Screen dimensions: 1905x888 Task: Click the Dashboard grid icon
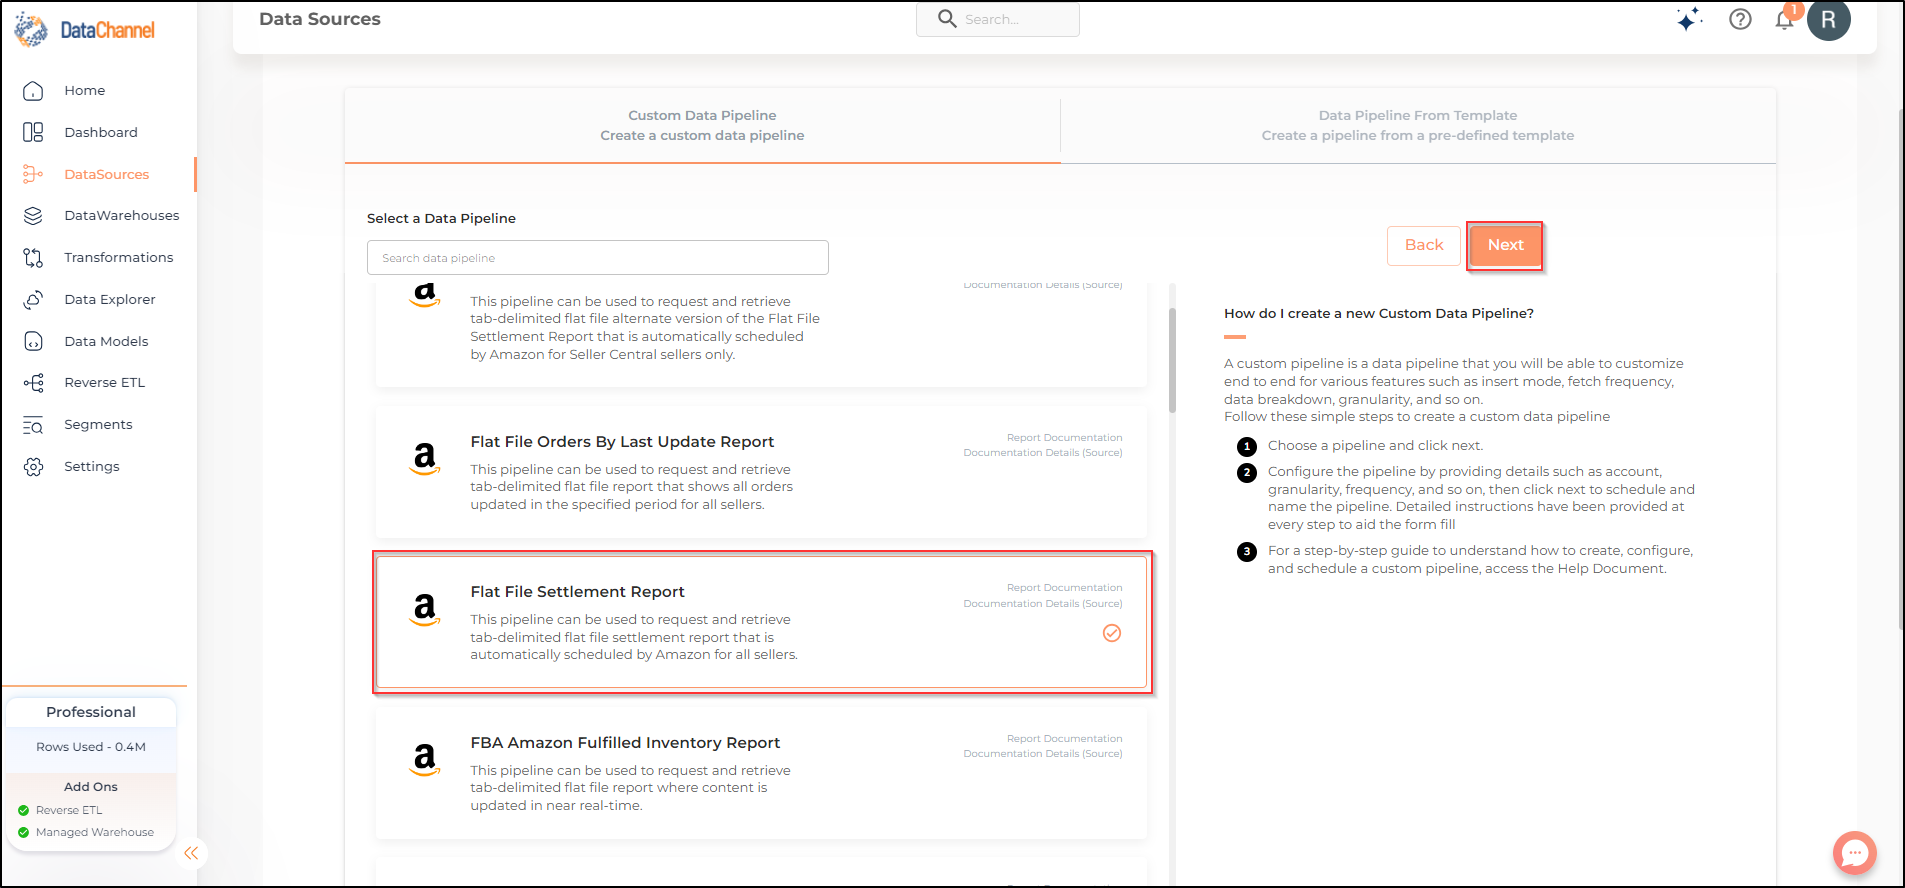(x=33, y=132)
